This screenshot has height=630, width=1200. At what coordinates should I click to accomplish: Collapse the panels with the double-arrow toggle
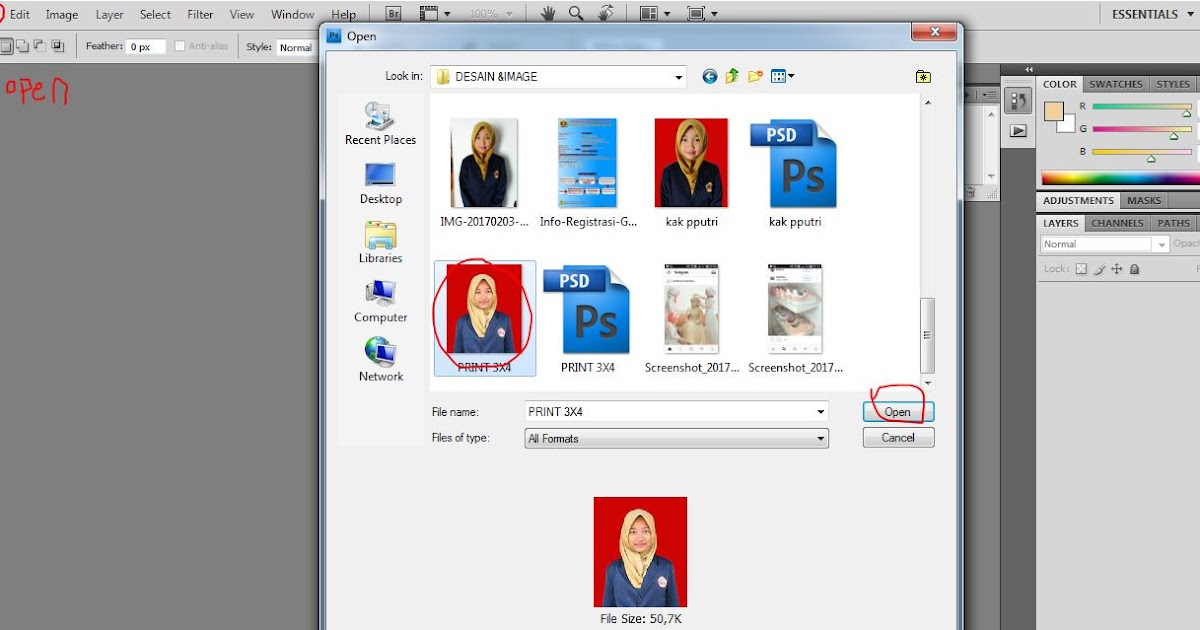coord(1028,70)
